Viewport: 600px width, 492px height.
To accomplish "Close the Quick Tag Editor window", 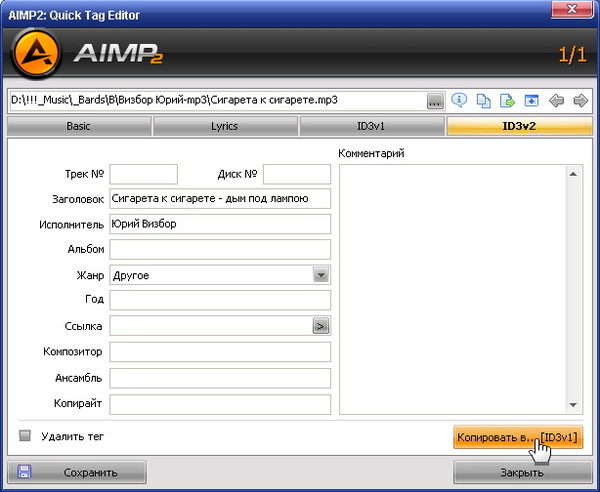I will 572,9.
